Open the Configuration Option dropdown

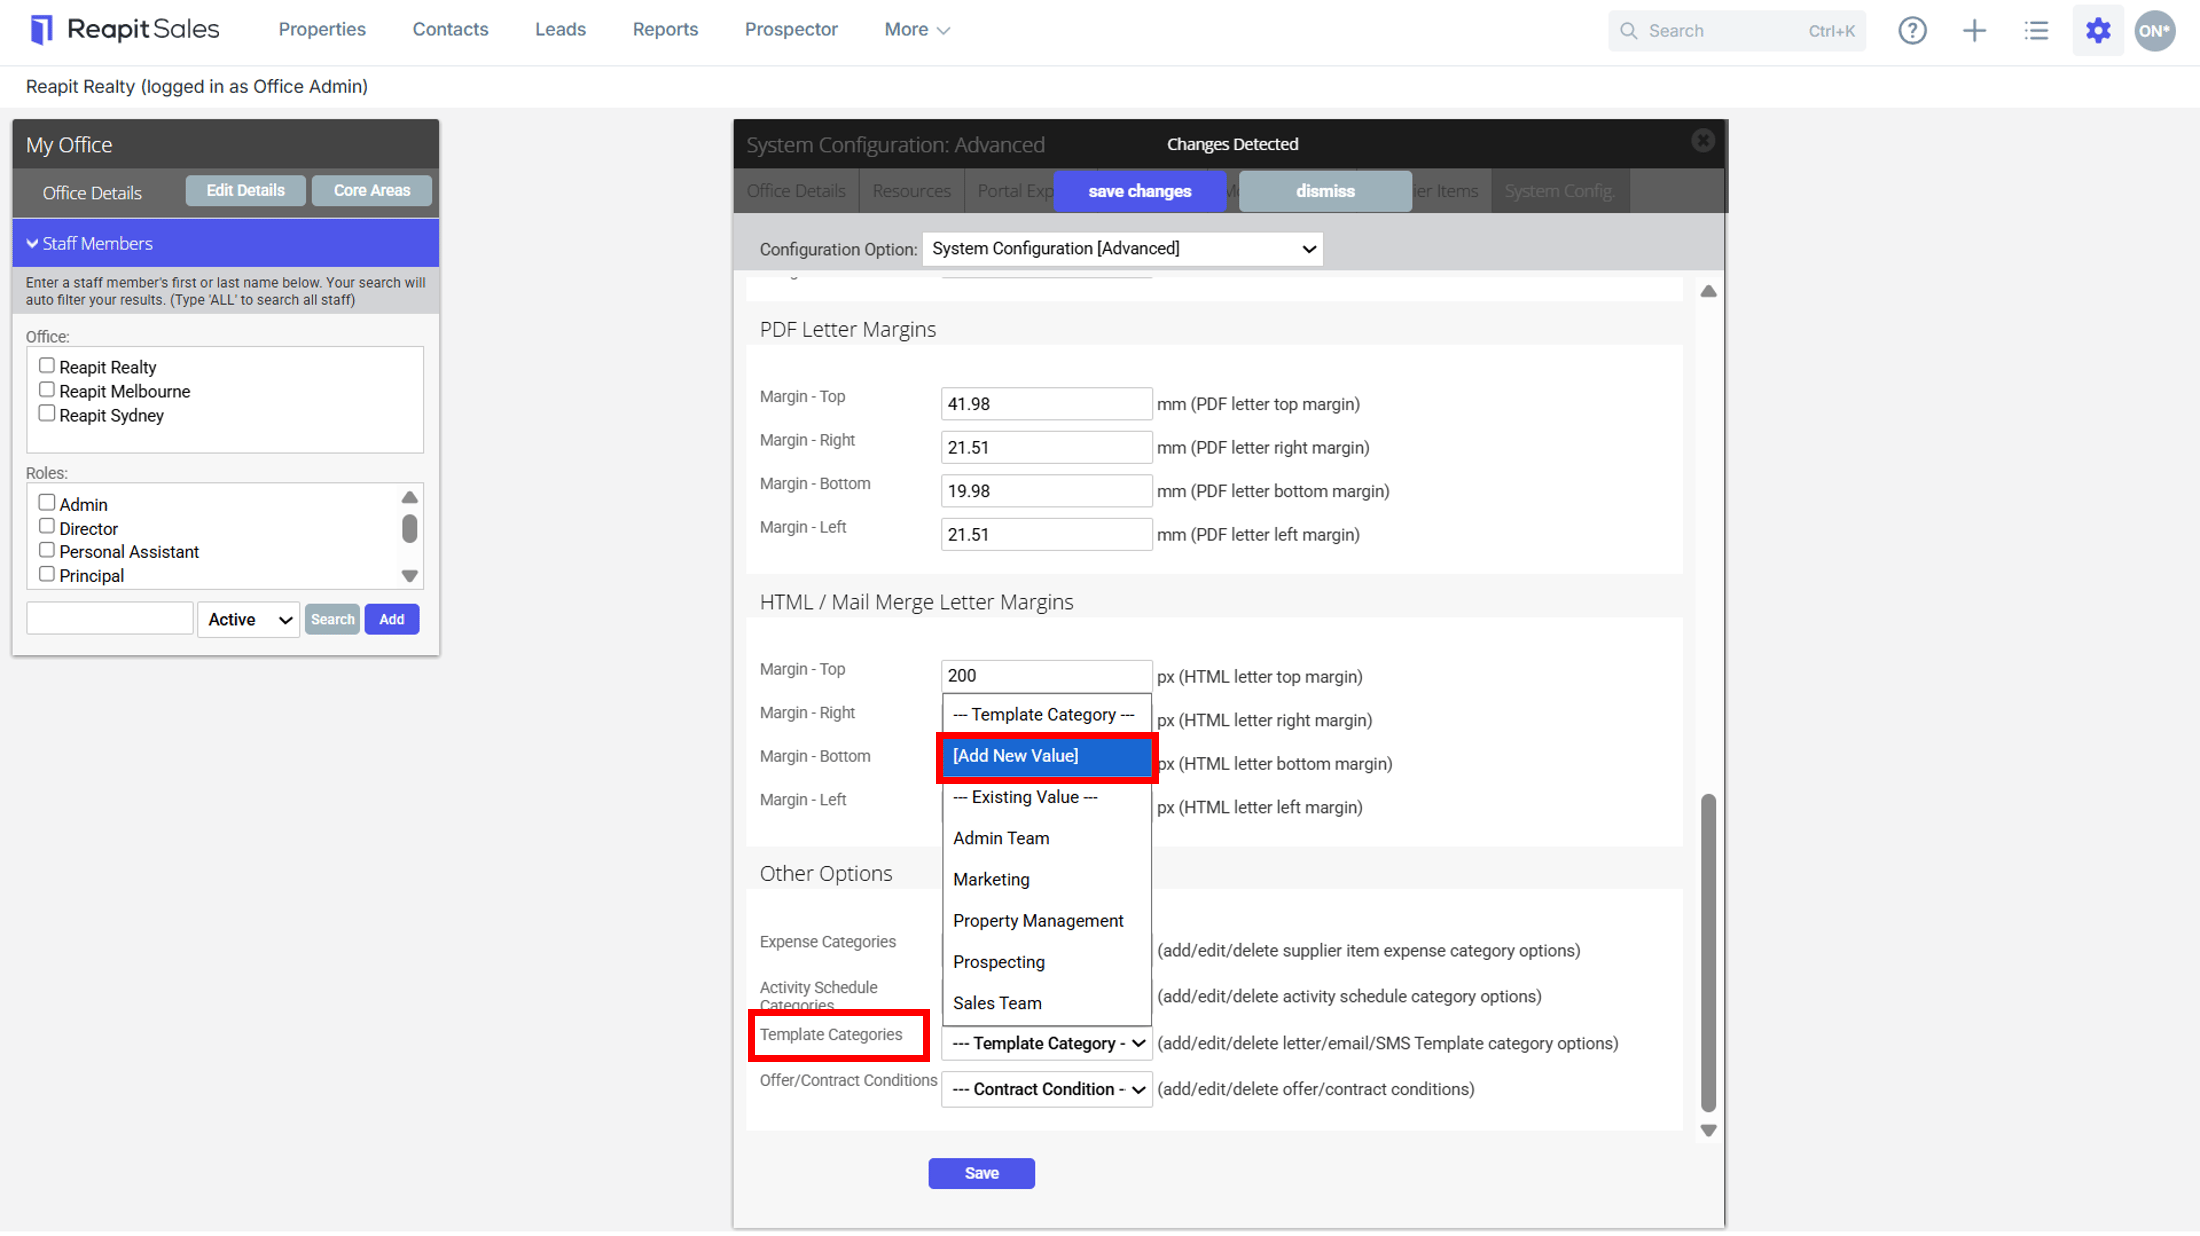click(x=1122, y=249)
